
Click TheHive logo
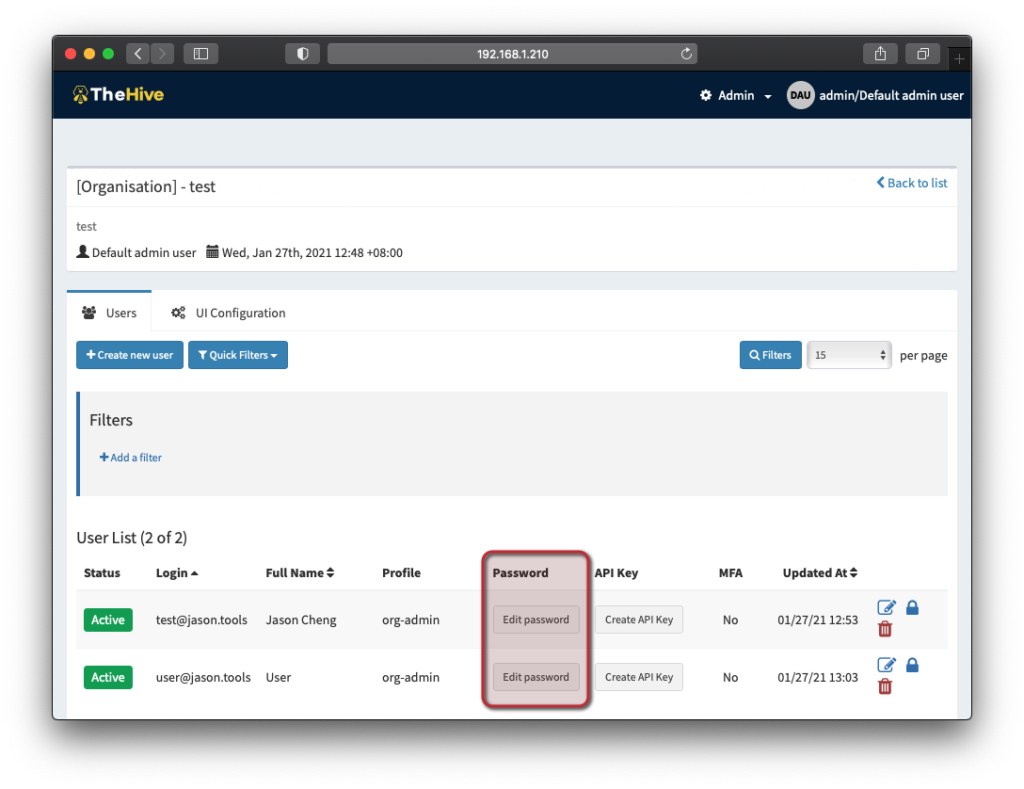coord(118,95)
